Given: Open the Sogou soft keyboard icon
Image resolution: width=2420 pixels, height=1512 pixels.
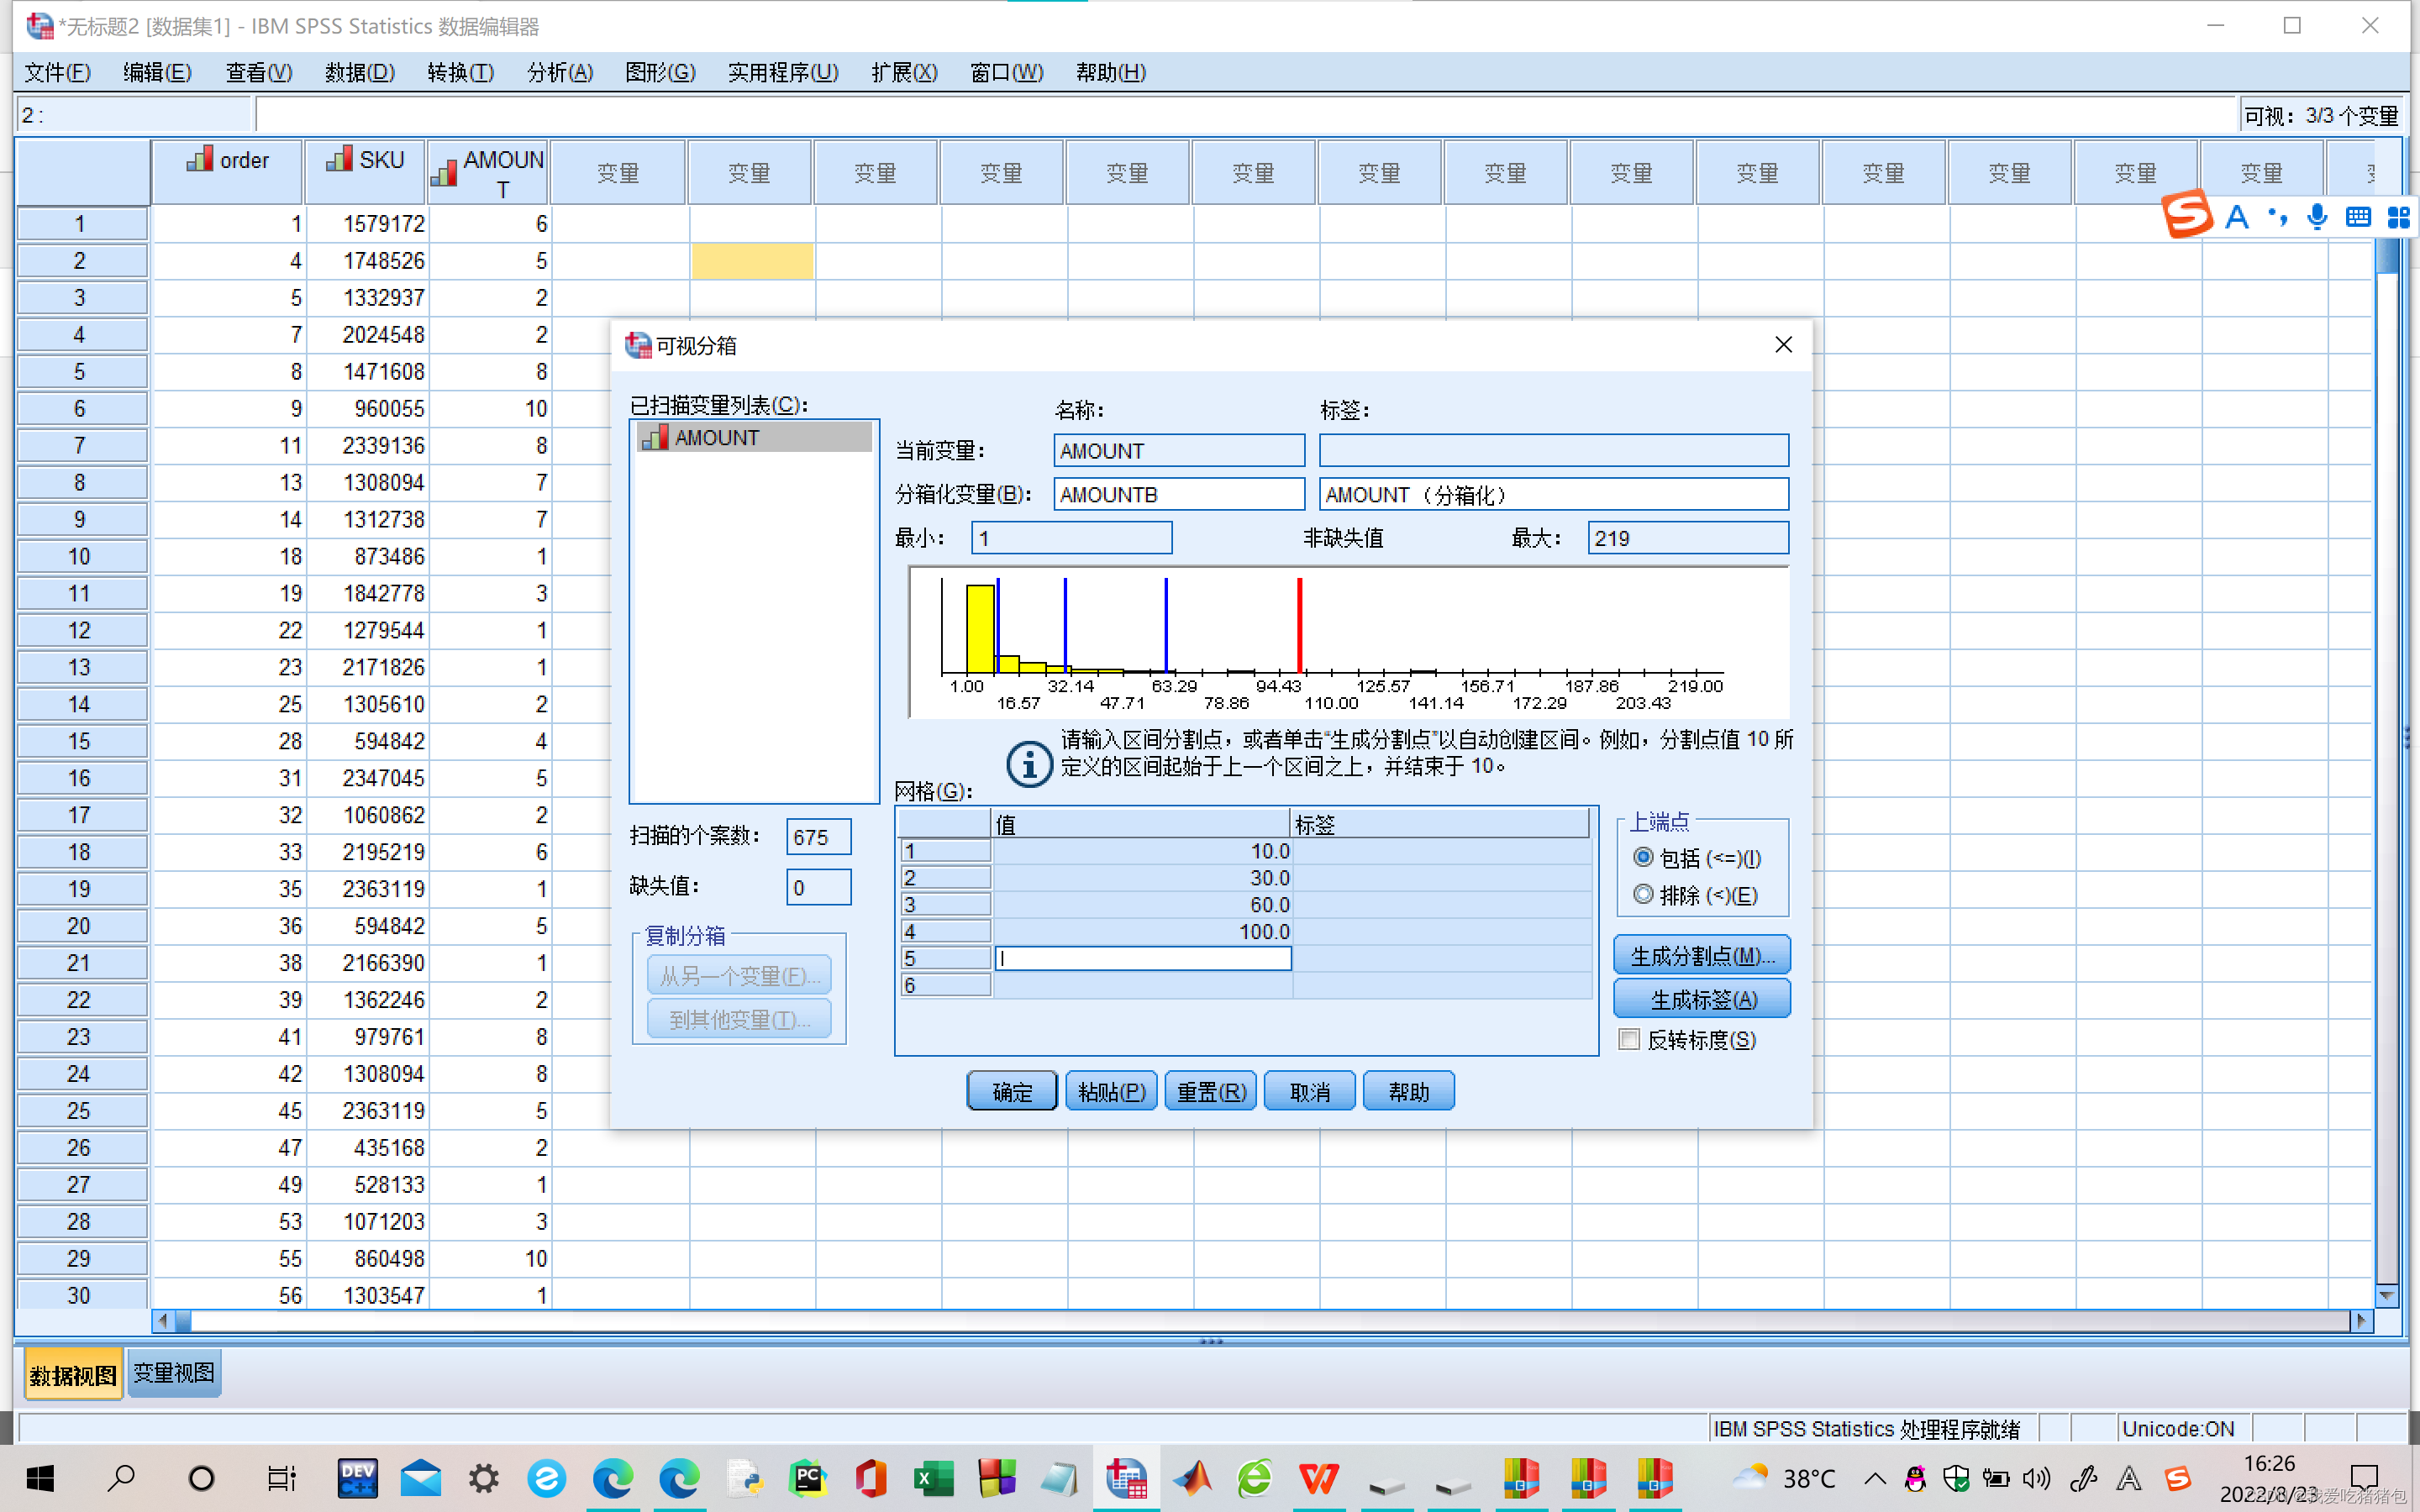Looking at the screenshot, I should [x=2357, y=216].
